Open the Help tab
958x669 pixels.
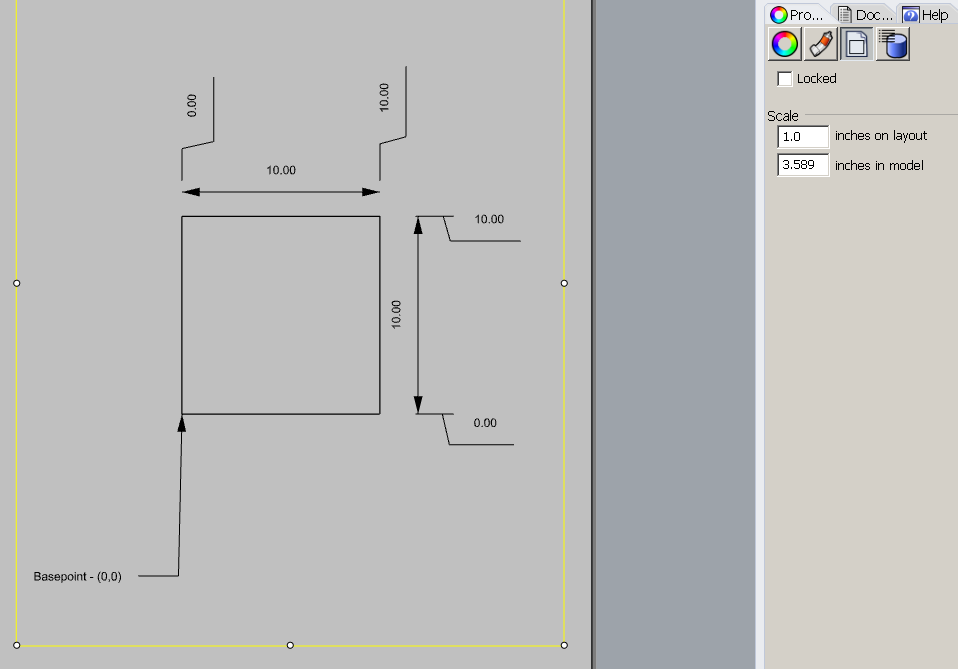(926, 15)
